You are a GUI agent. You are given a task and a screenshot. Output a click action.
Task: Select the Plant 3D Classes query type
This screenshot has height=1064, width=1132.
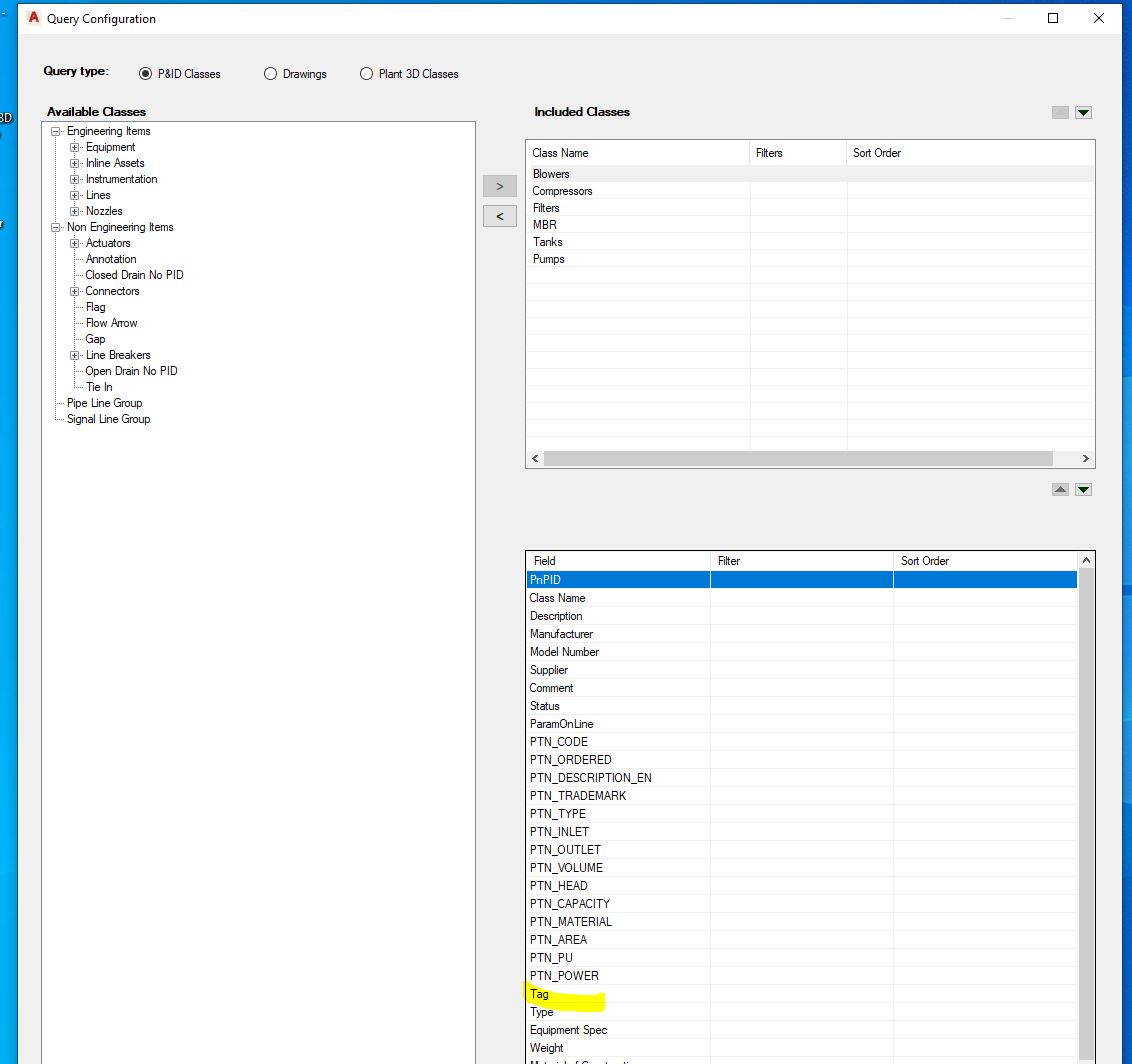(366, 73)
